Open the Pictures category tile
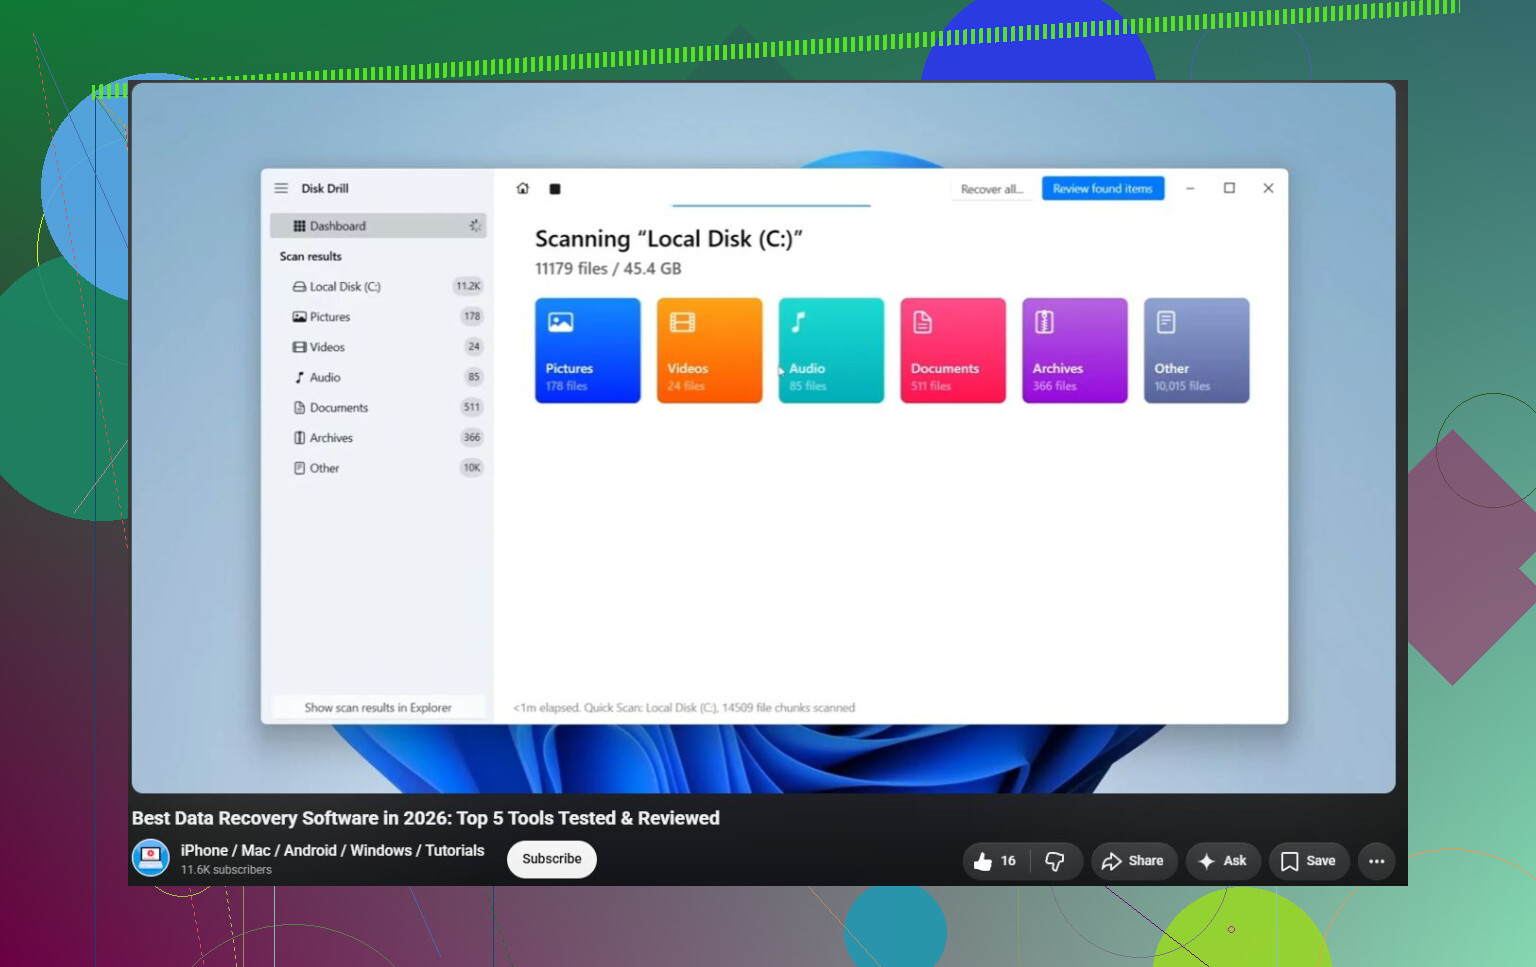The image size is (1536, 967). click(x=588, y=350)
